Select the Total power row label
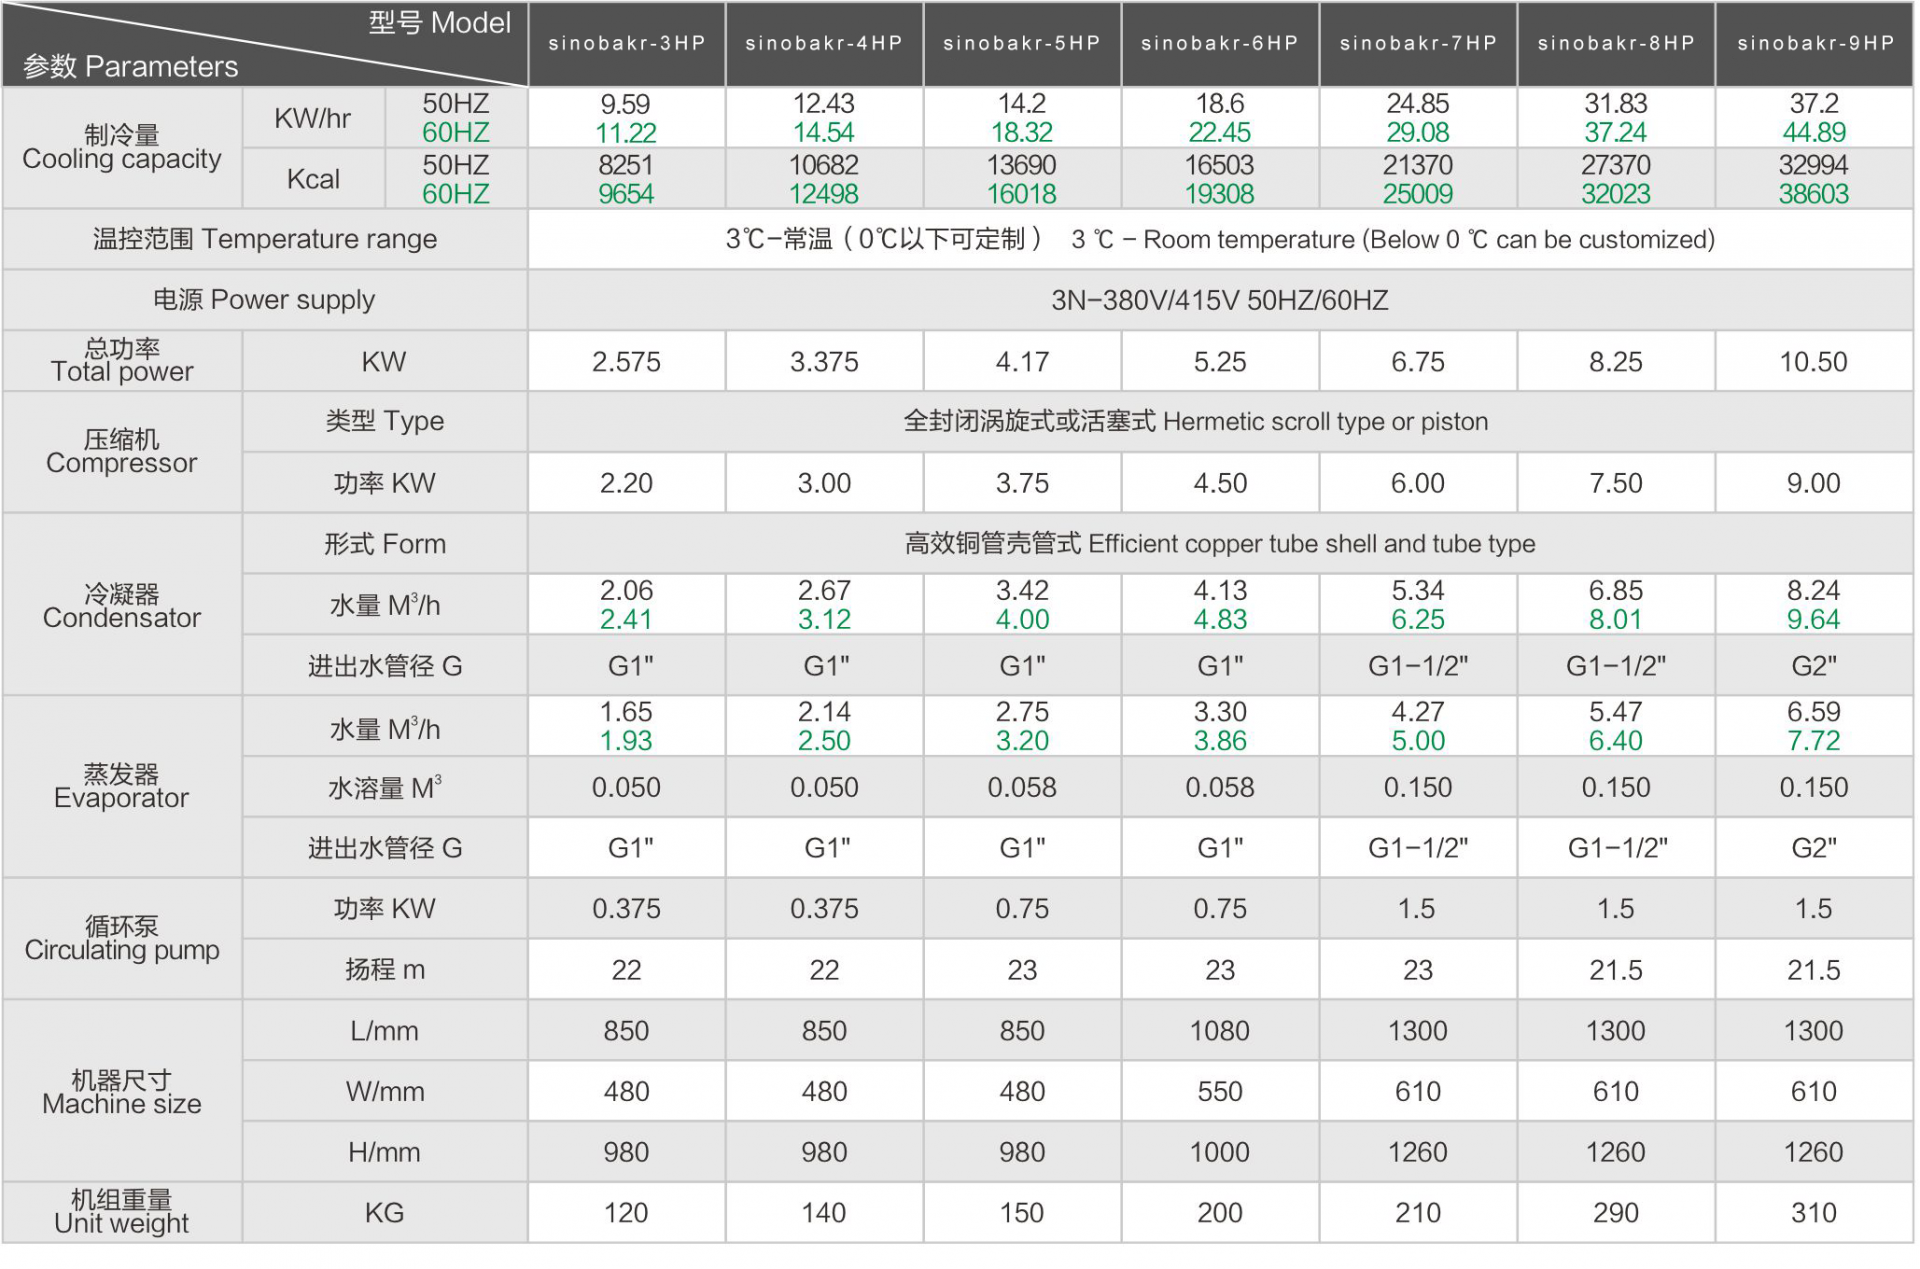The height and width of the screenshot is (1269, 1920). point(122,360)
